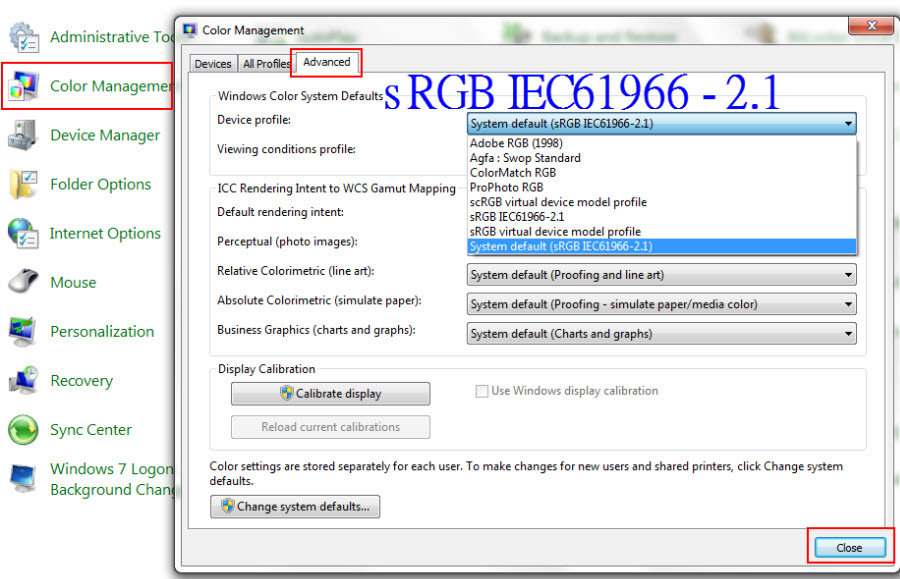Select the Advanced tab
The image size is (900, 579).
pyautogui.click(x=327, y=62)
